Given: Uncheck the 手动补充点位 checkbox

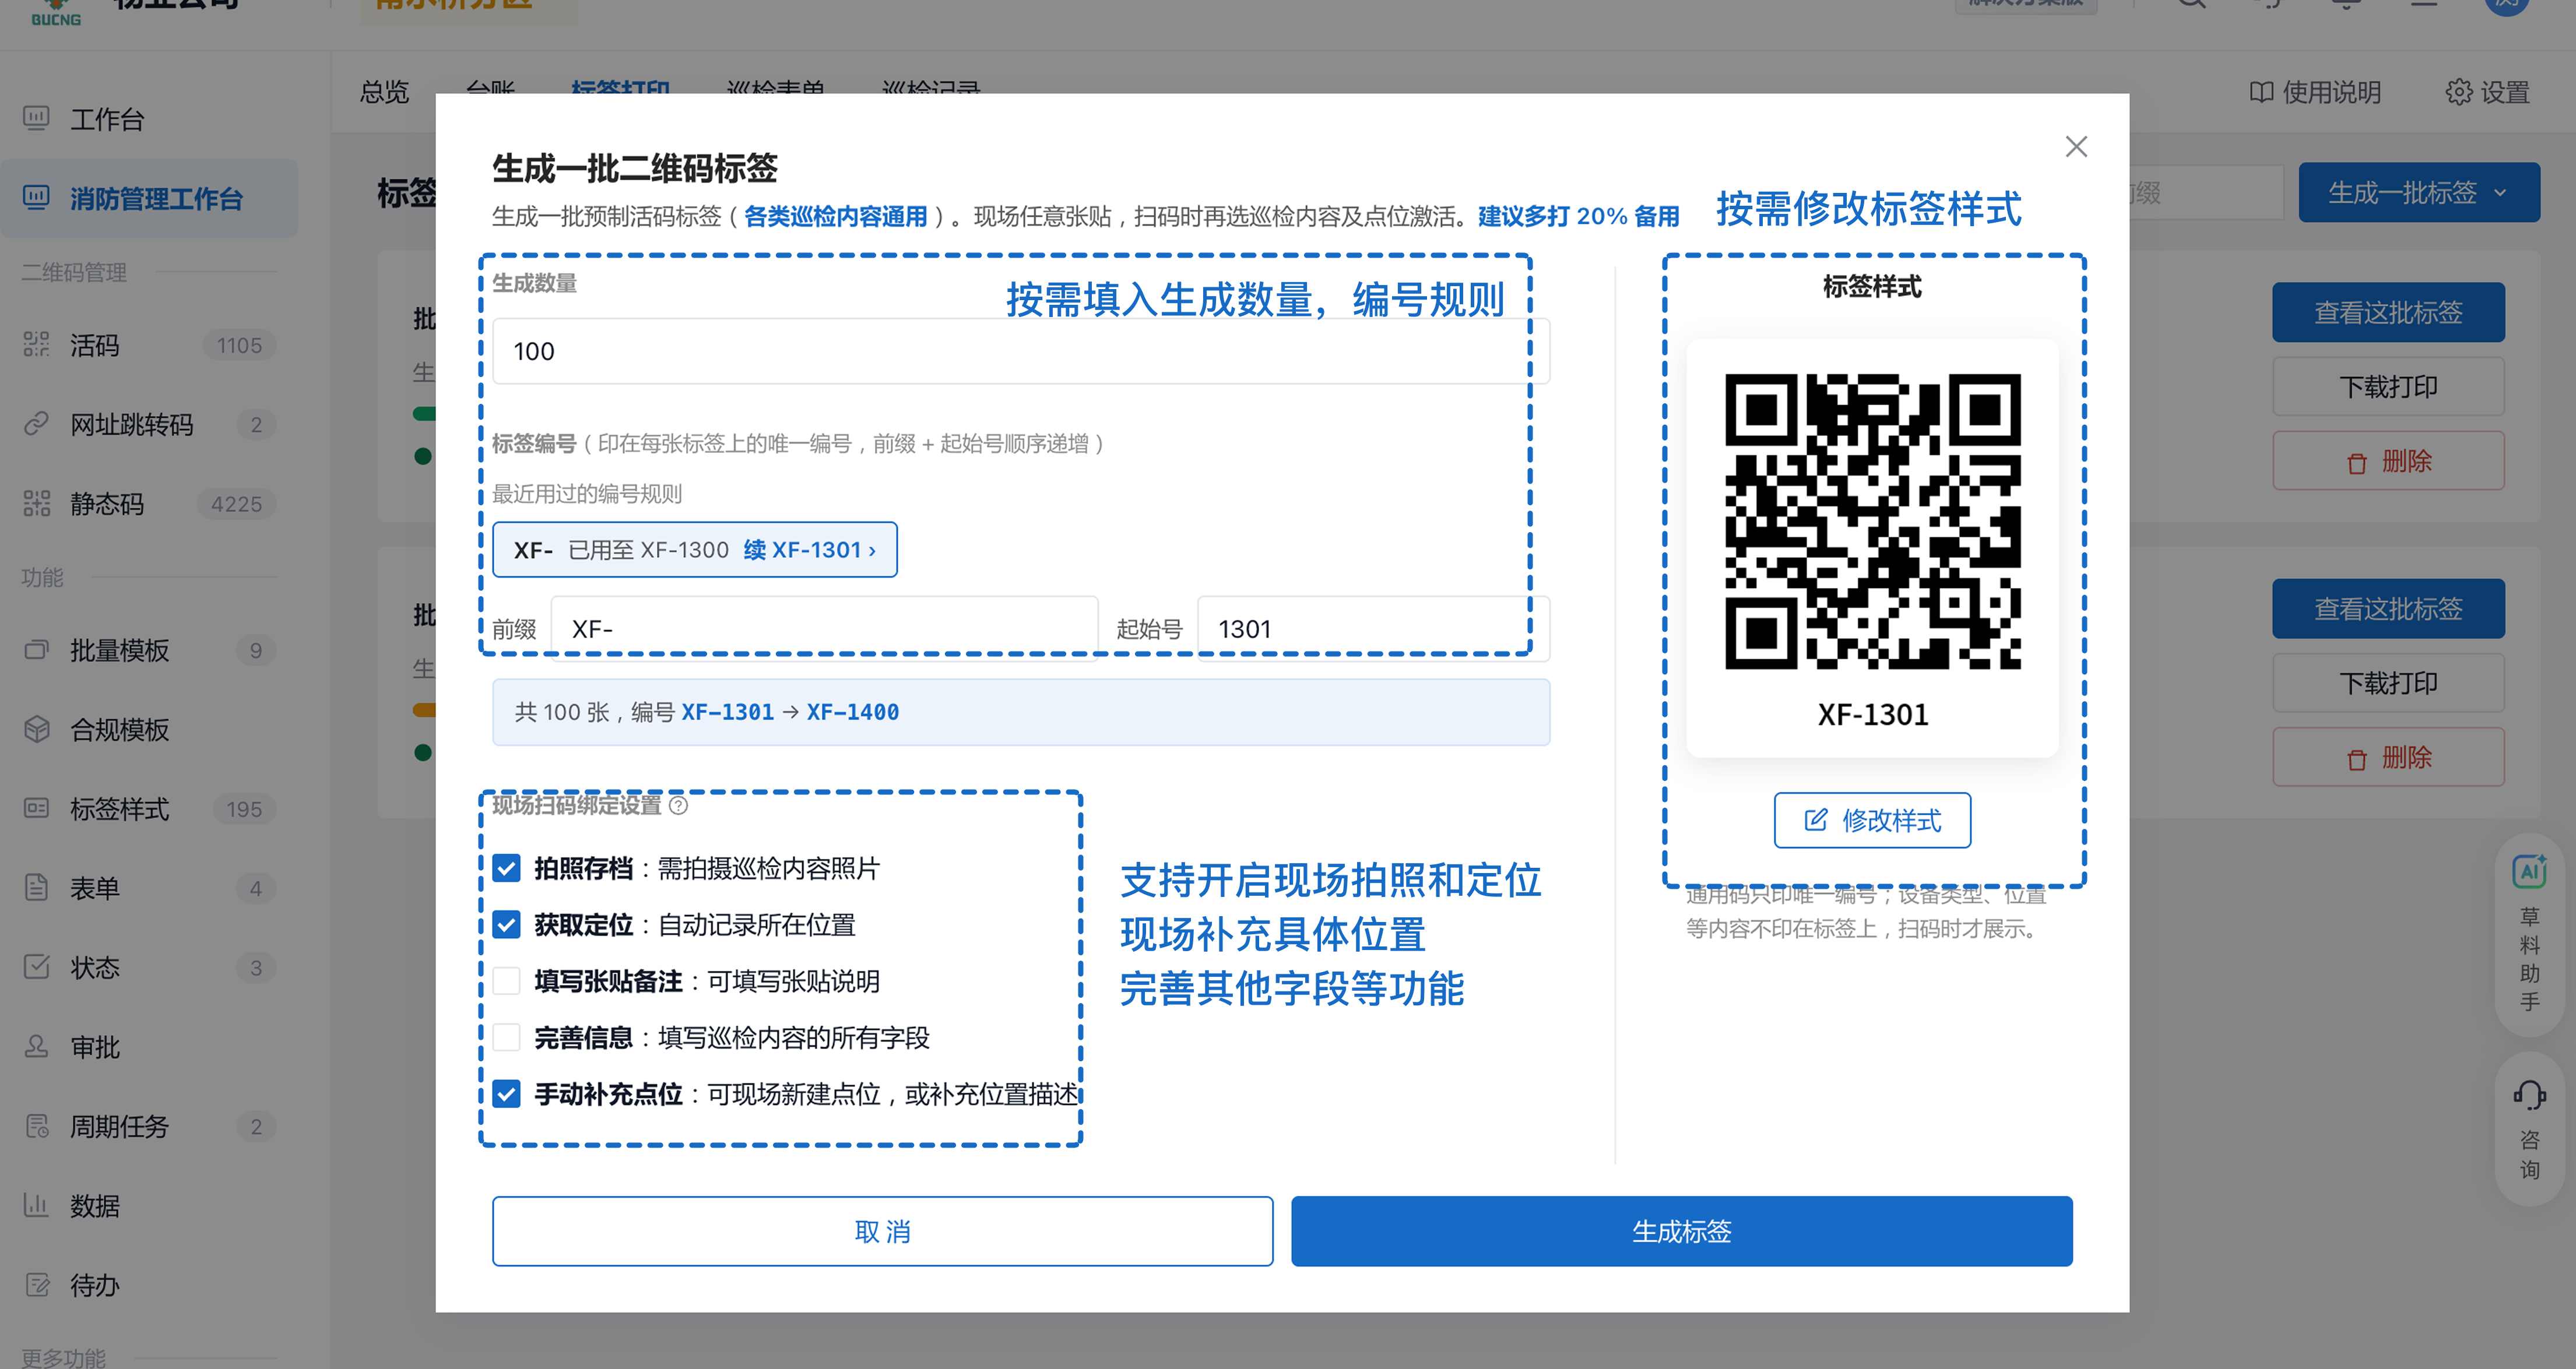Looking at the screenshot, I should (x=507, y=1094).
